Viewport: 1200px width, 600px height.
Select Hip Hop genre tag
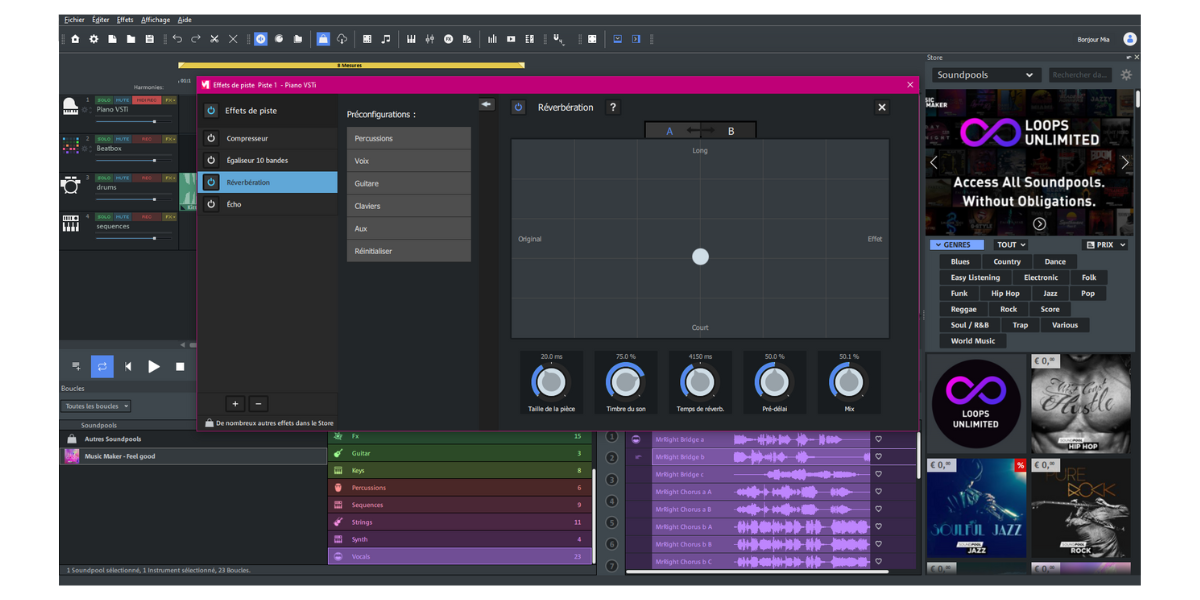[x=1005, y=293]
